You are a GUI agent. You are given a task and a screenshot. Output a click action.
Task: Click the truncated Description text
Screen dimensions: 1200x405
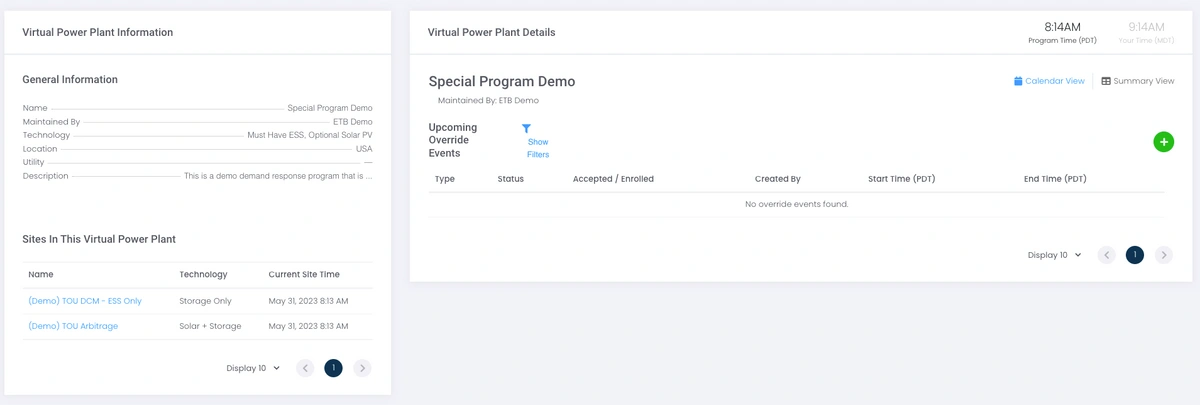tap(278, 176)
